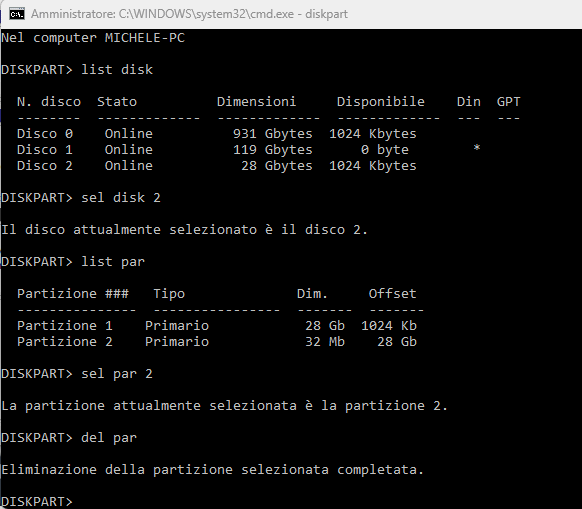Click 'Eliminazione della partizione selezionata completata.'
Viewport: 582px width, 509px height.
click(x=212, y=469)
